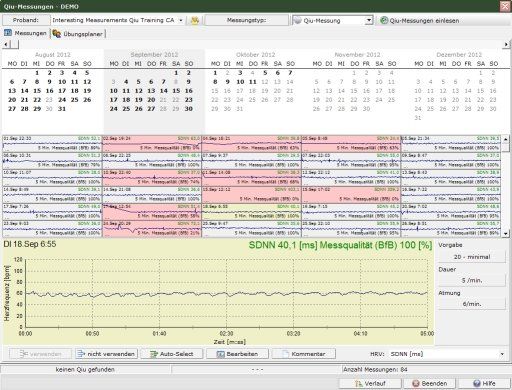
Task: Open the HRV SDNN [ms] dropdown
Action: tap(502, 354)
